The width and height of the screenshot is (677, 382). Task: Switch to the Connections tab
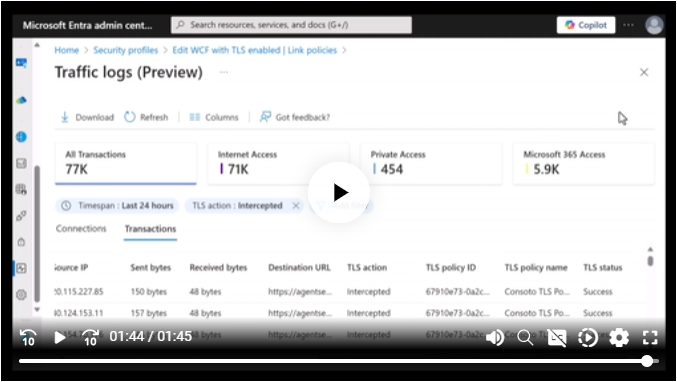tap(81, 228)
